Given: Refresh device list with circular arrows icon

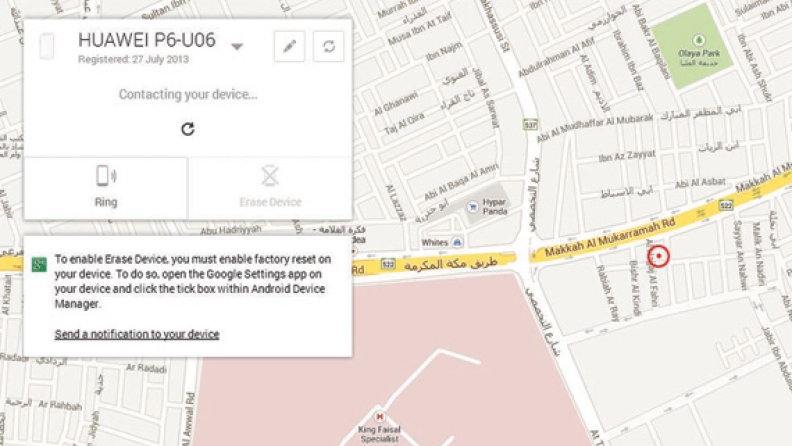Looking at the screenshot, I should pyautogui.click(x=329, y=46).
